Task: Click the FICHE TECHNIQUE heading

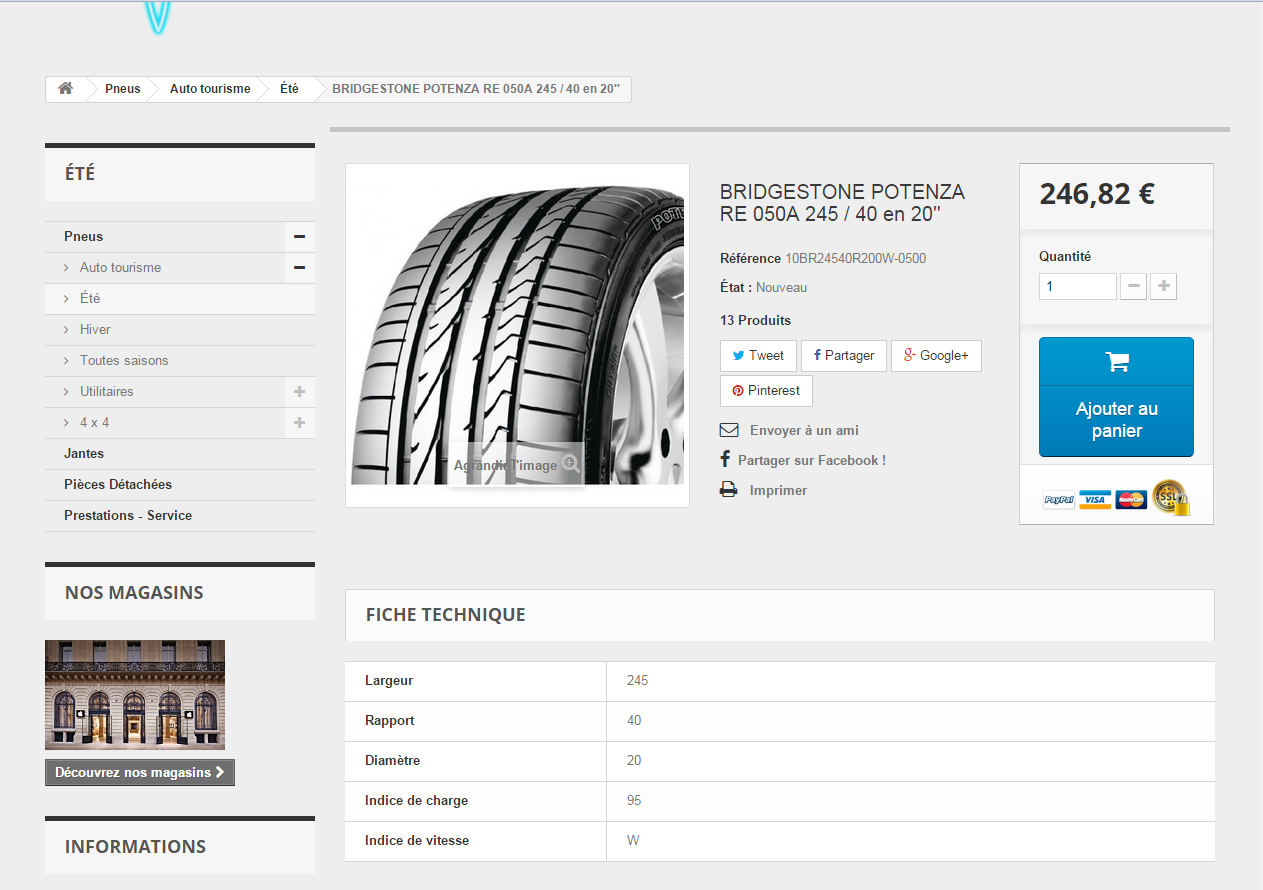Action: [x=445, y=615]
